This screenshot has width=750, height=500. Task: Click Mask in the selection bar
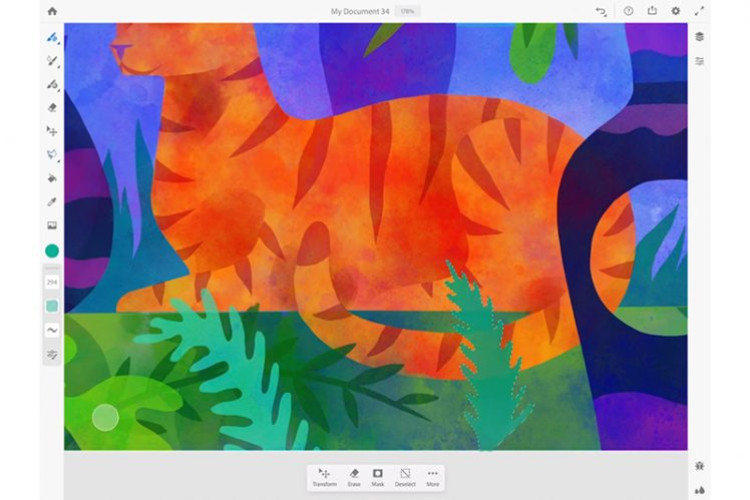(x=378, y=477)
